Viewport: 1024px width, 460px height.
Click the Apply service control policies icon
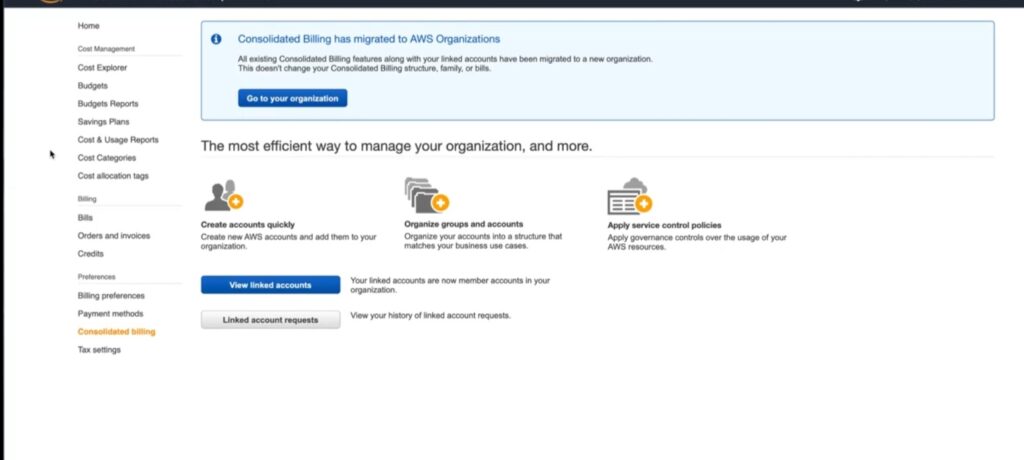click(630, 196)
